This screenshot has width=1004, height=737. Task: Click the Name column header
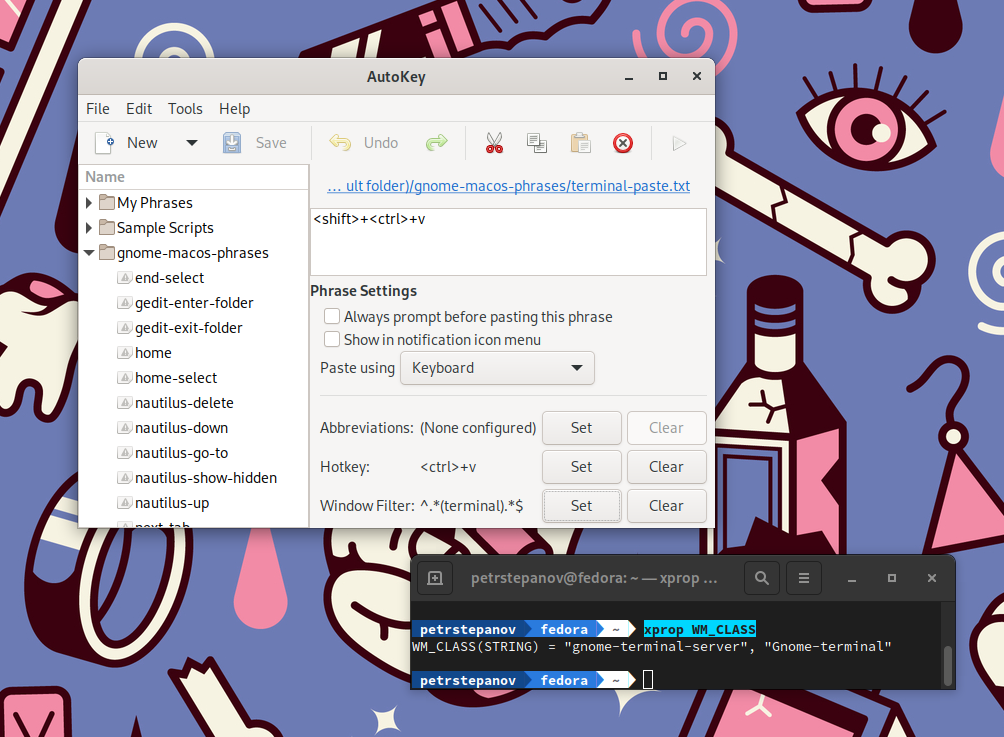[x=193, y=177]
